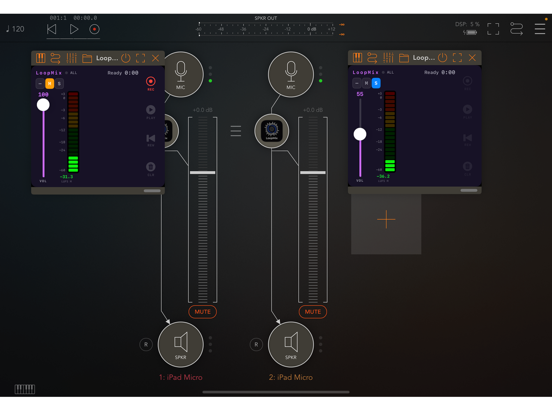
Task: Click the minus button in left LoopMix
Action: [x=40, y=83]
